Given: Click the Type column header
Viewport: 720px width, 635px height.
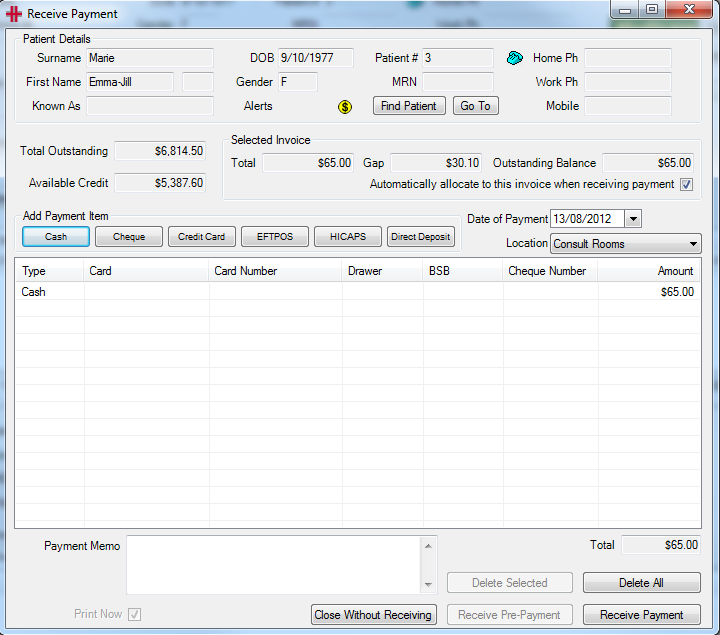Looking at the screenshot, I should click(x=50, y=271).
